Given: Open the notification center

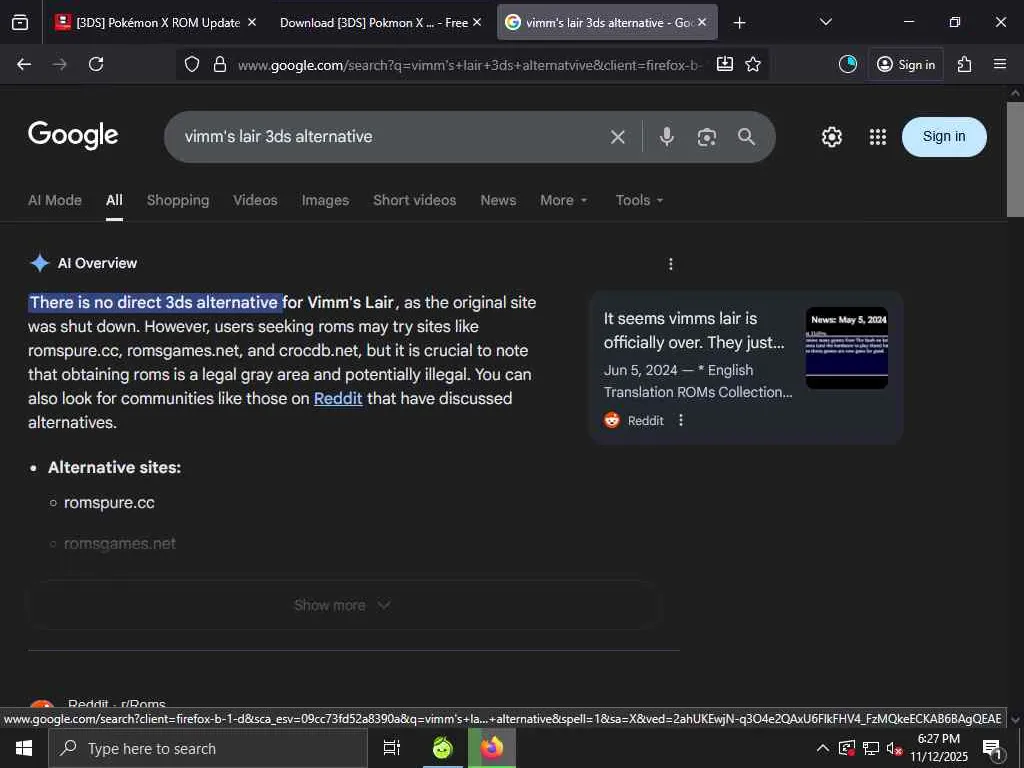Looking at the screenshot, I should [993, 748].
